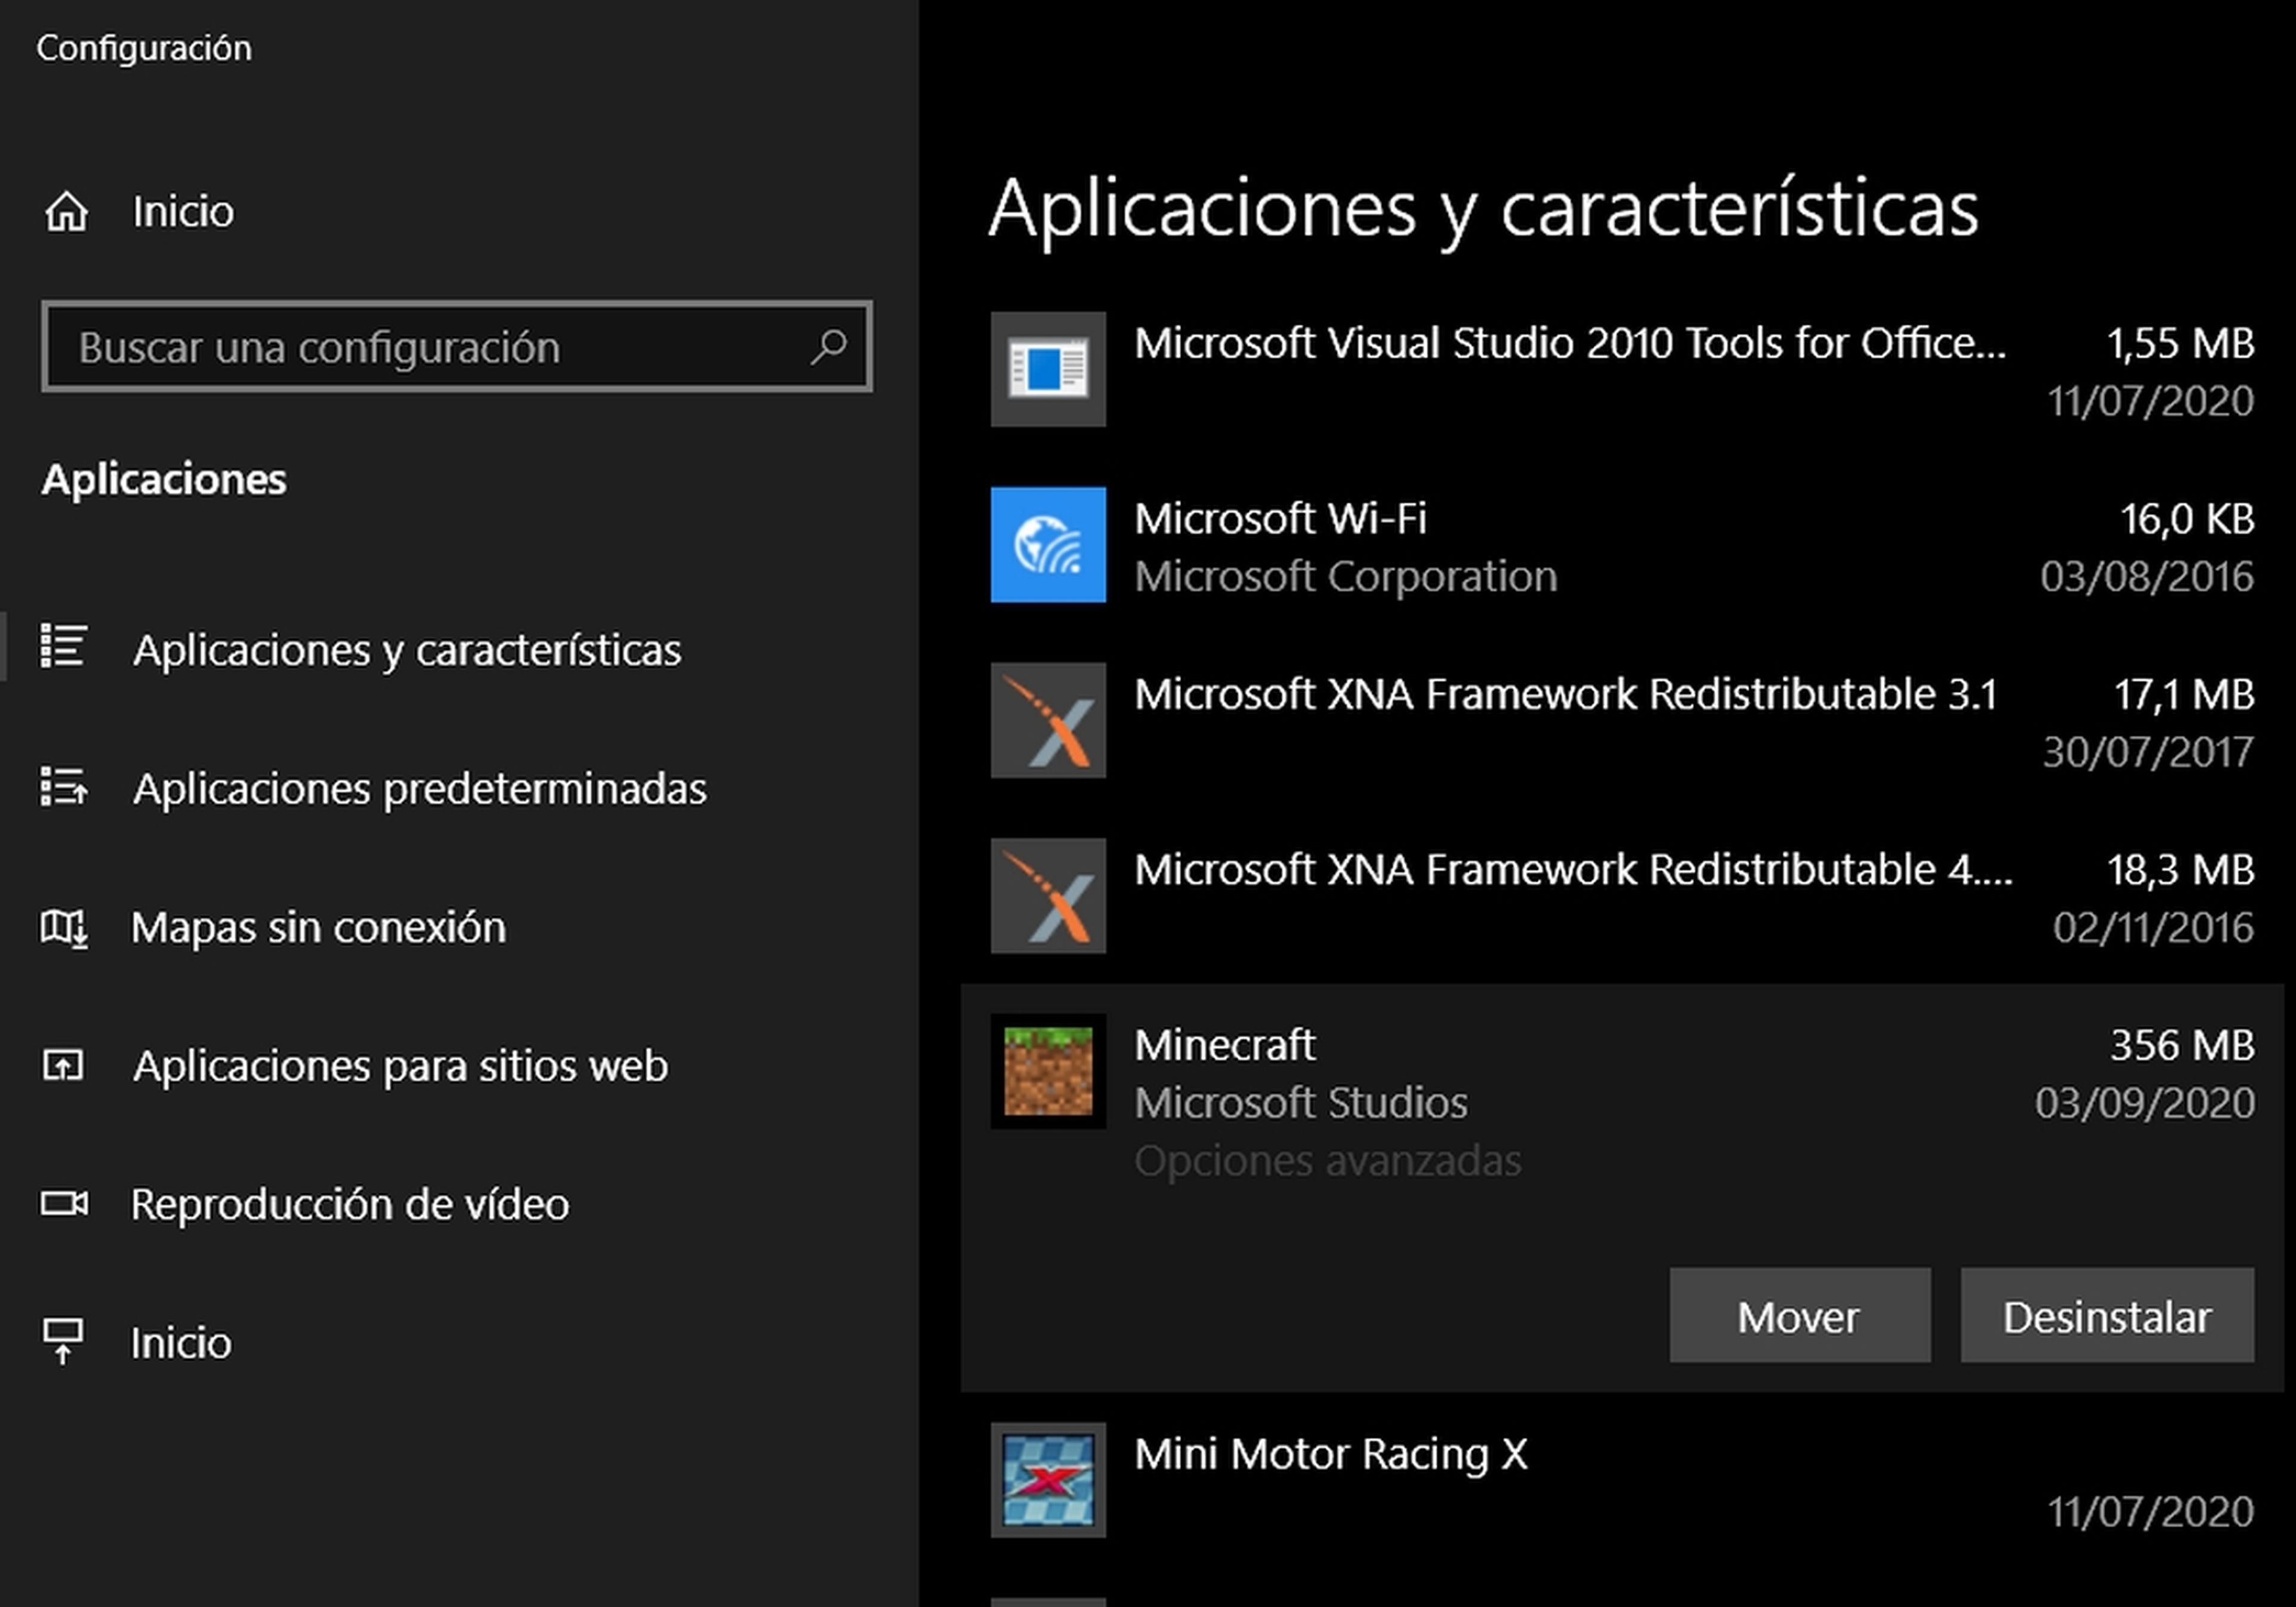Click the 02/11/2016 install date
Viewport: 2296px width, 1607px height.
[2153, 928]
